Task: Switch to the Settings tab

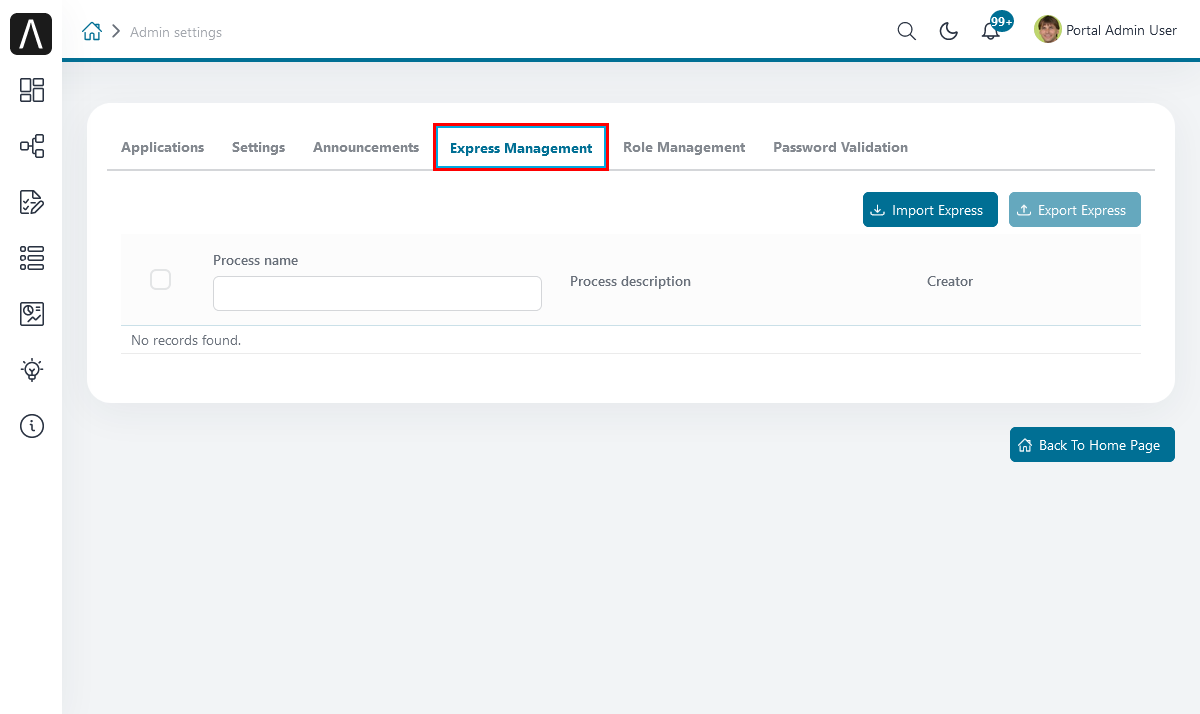Action: [258, 147]
